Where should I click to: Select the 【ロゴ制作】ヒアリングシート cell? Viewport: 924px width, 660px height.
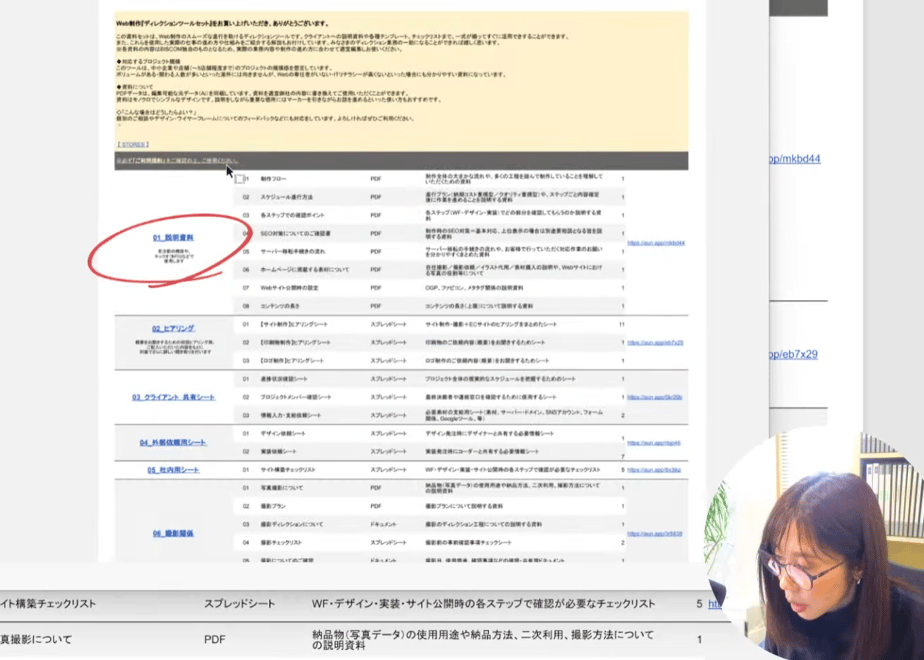point(292,361)
